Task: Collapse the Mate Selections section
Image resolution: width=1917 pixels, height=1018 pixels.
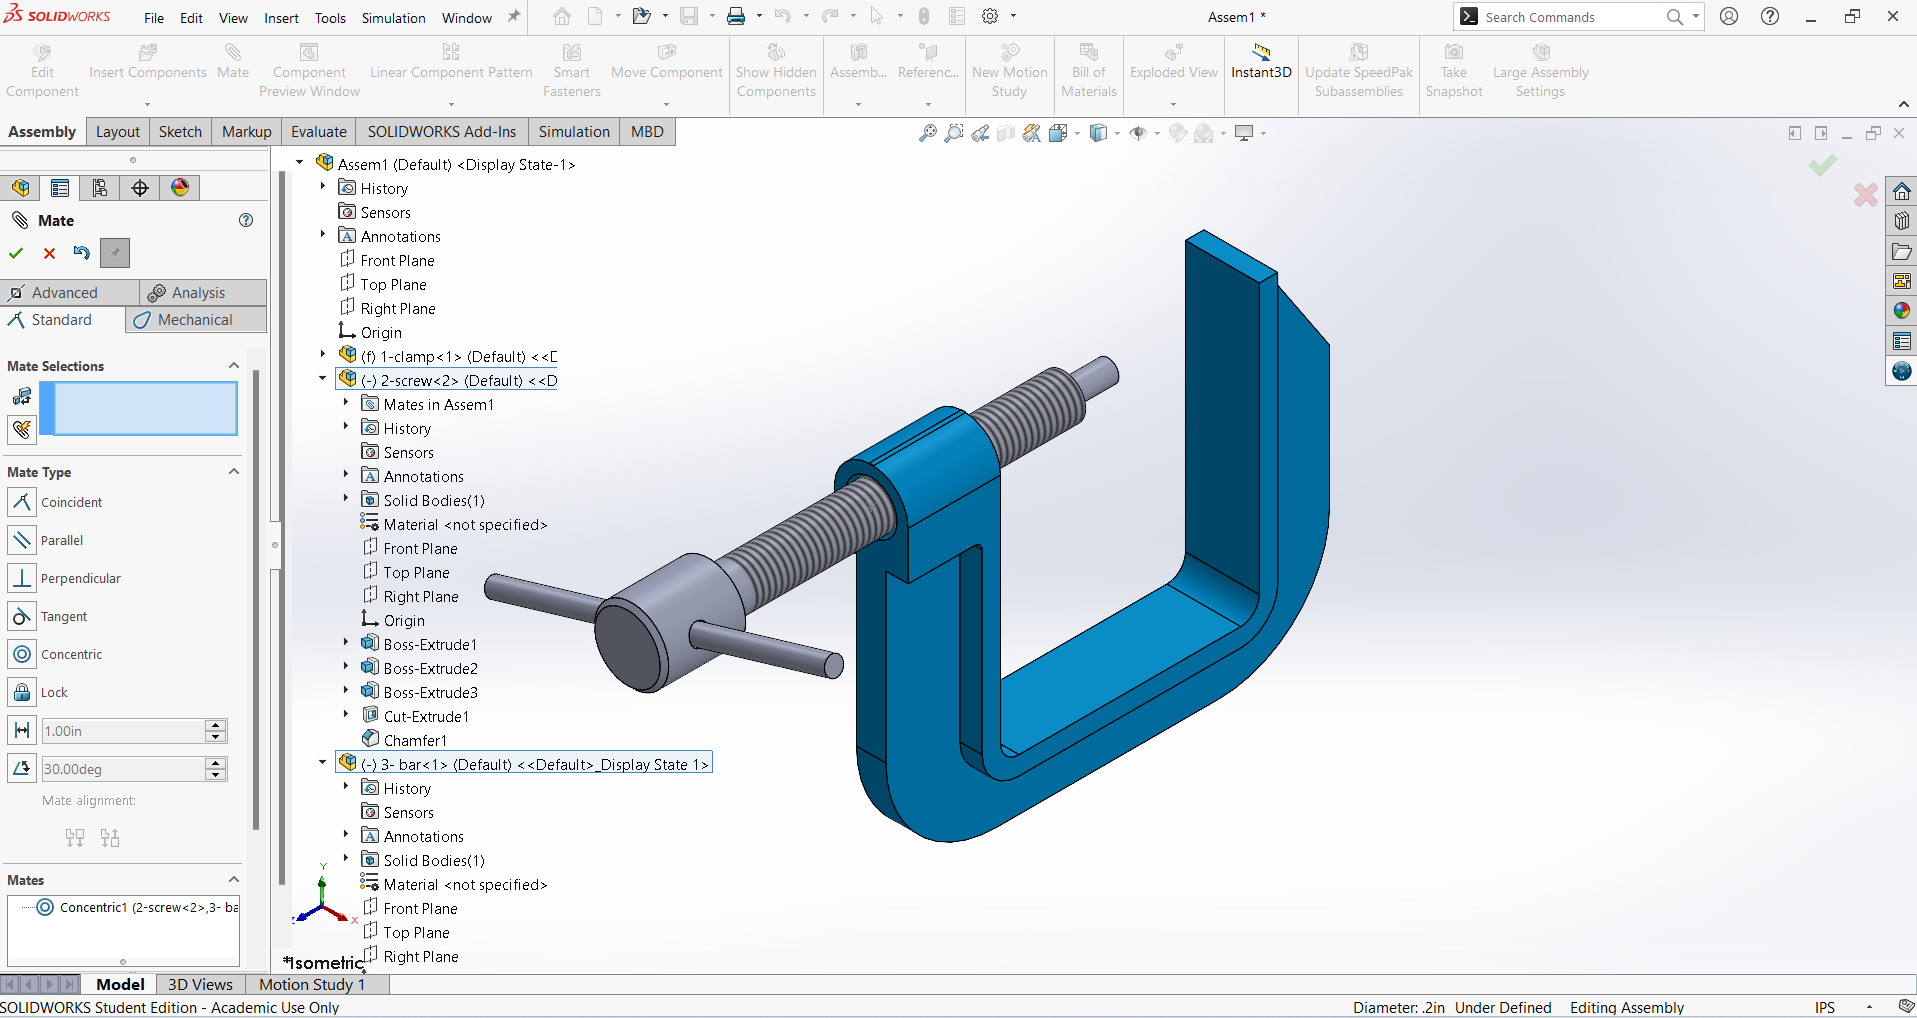Action: point(234,366)
